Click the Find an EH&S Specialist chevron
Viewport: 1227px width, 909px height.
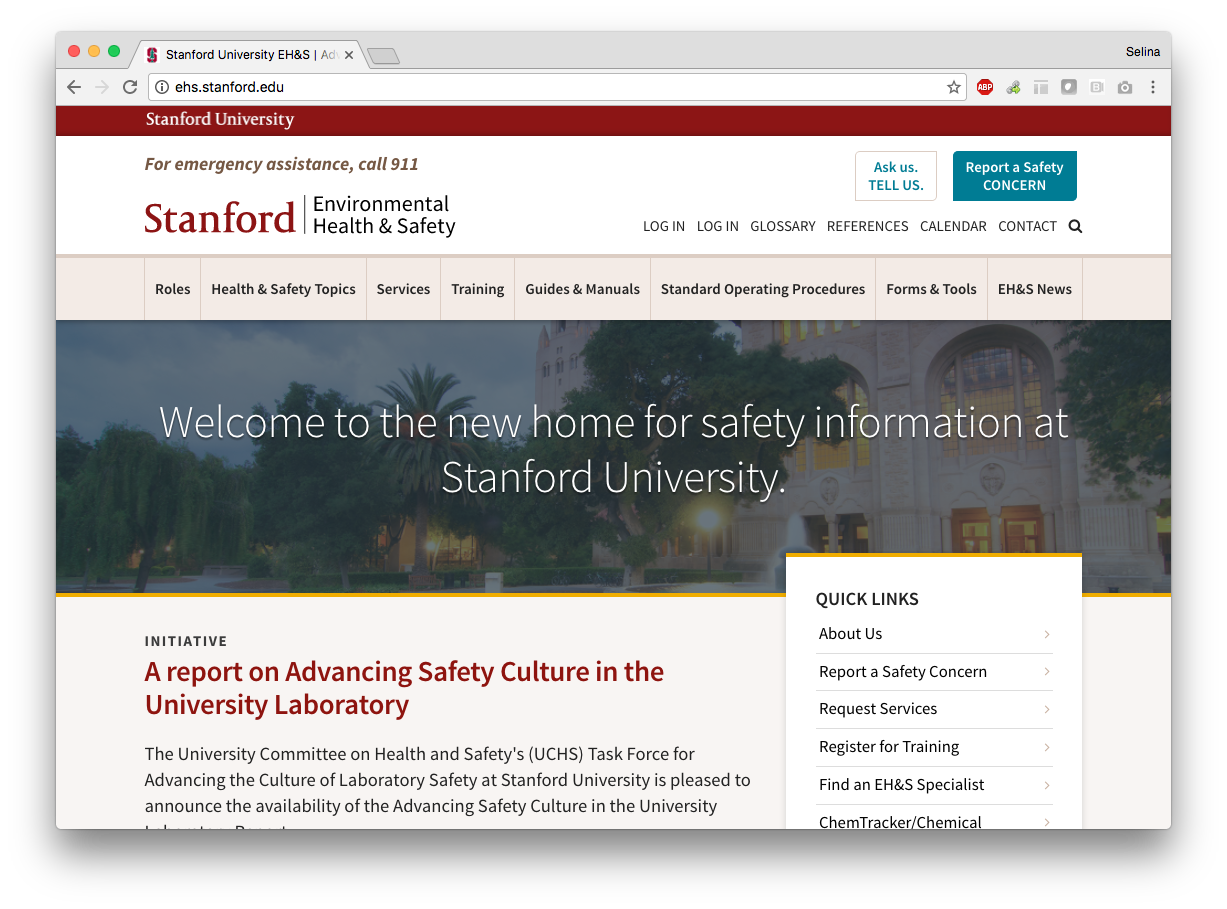[x=1047, y=785]
